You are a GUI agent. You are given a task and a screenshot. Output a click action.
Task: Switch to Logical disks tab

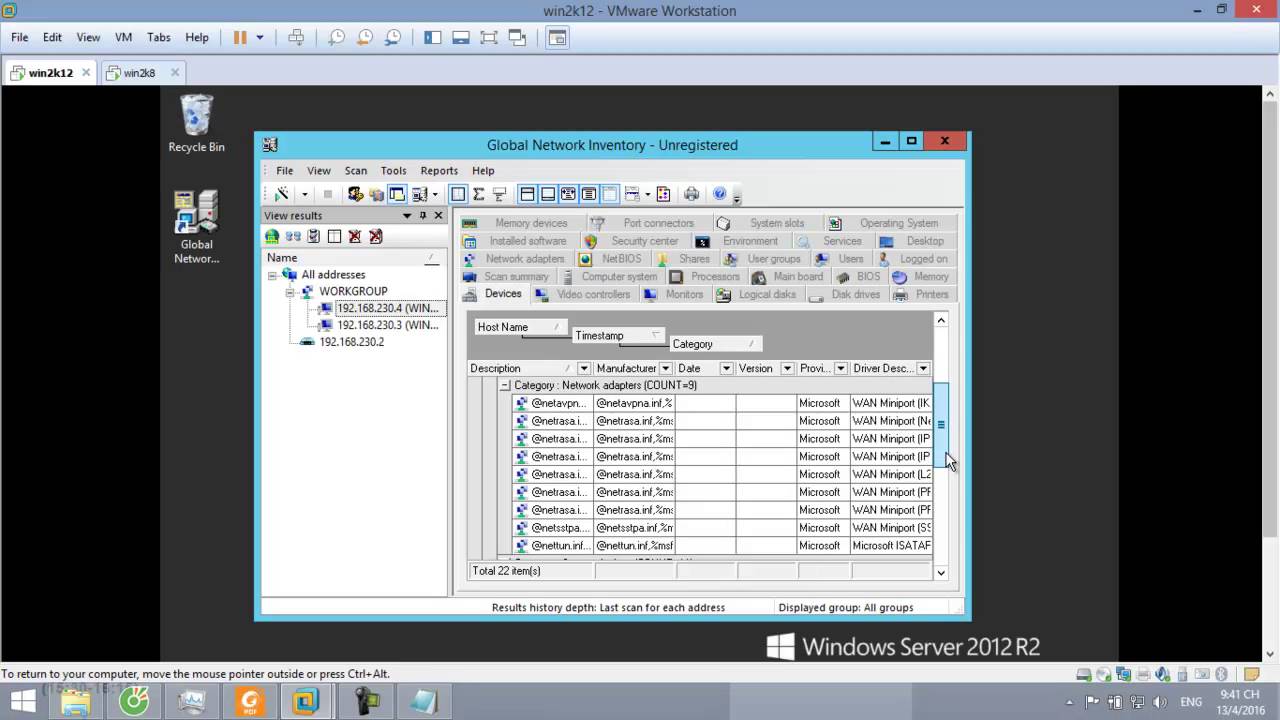[x=757, y=294]
